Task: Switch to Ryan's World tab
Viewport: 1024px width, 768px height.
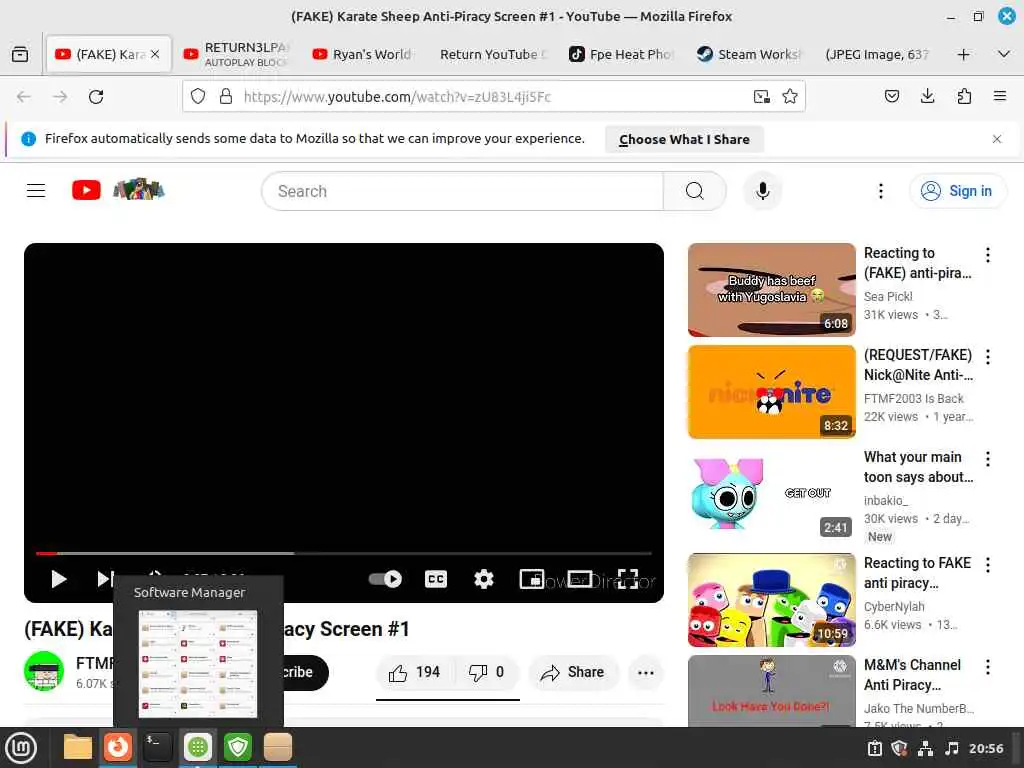Action: pos(363,54)
